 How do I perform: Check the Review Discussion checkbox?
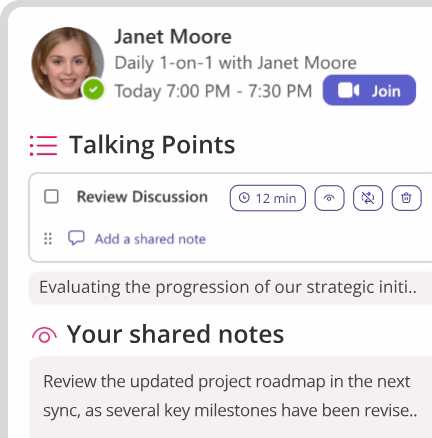pyautogui.click(x=51, y=196)
